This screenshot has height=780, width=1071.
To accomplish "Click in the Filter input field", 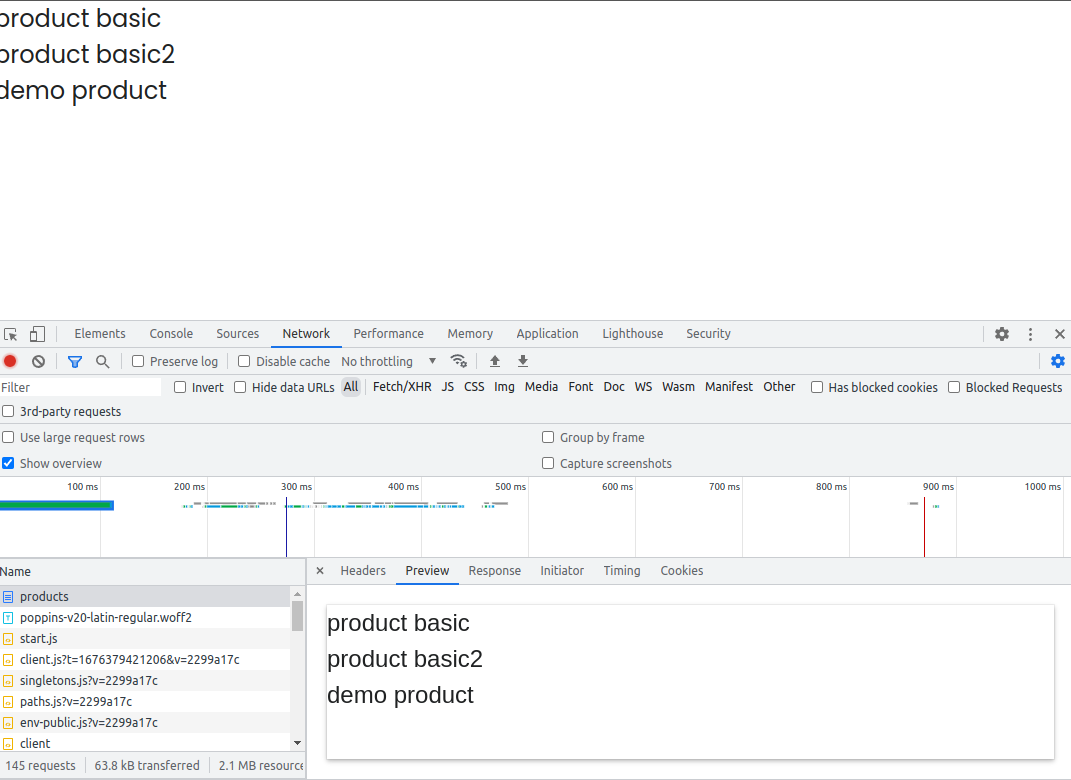I will pyautogui.click(x=80, y=387).
